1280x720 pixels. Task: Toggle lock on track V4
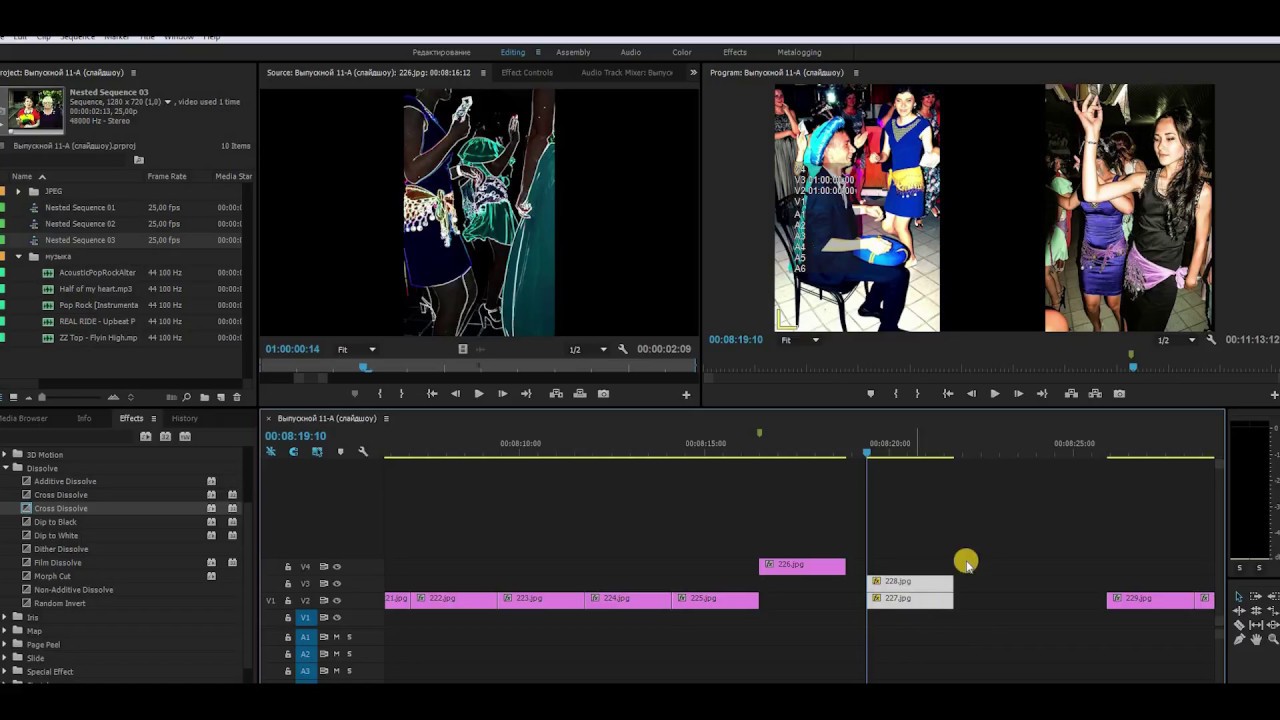(x=288, y=567)
